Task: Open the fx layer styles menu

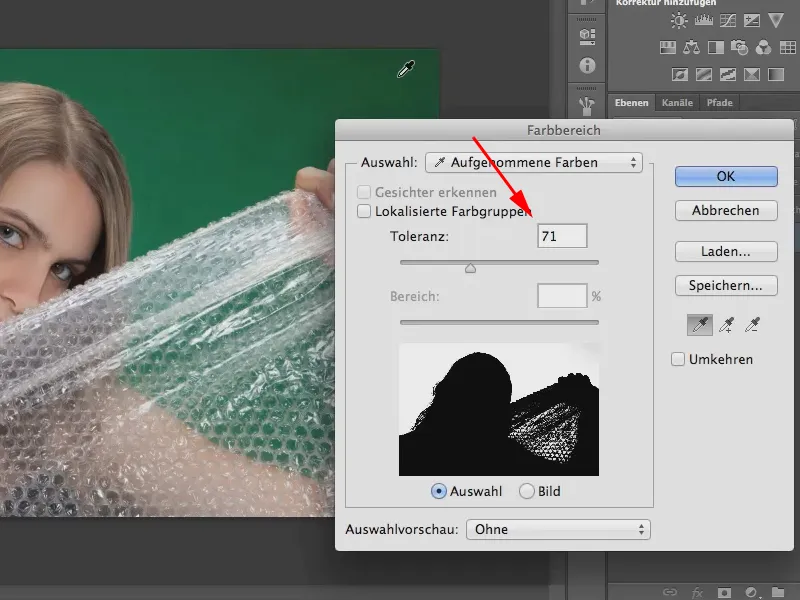Action: point(697,593)
